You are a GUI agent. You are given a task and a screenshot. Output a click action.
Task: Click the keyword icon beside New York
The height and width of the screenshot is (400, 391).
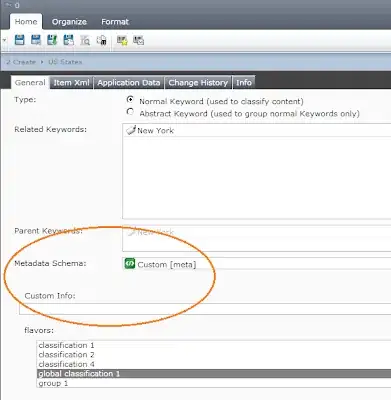(x=131, y=130)
